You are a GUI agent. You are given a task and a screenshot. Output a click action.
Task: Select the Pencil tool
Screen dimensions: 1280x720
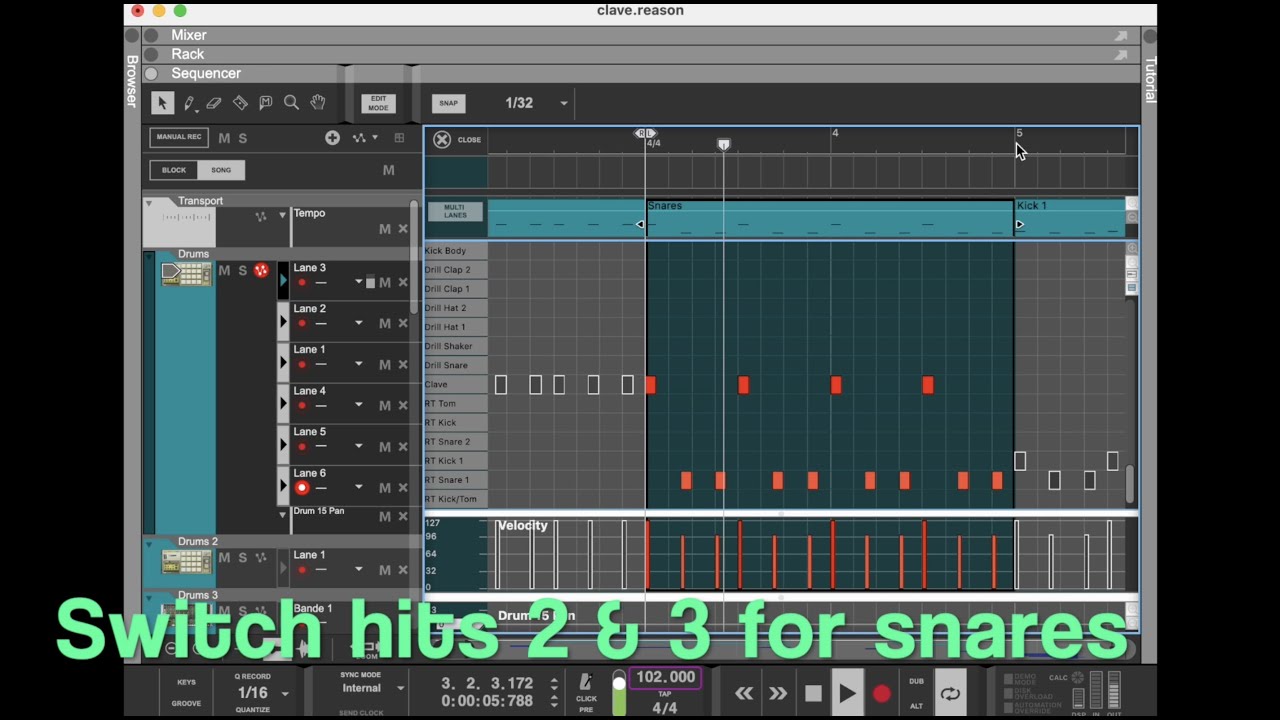(188, 103)
